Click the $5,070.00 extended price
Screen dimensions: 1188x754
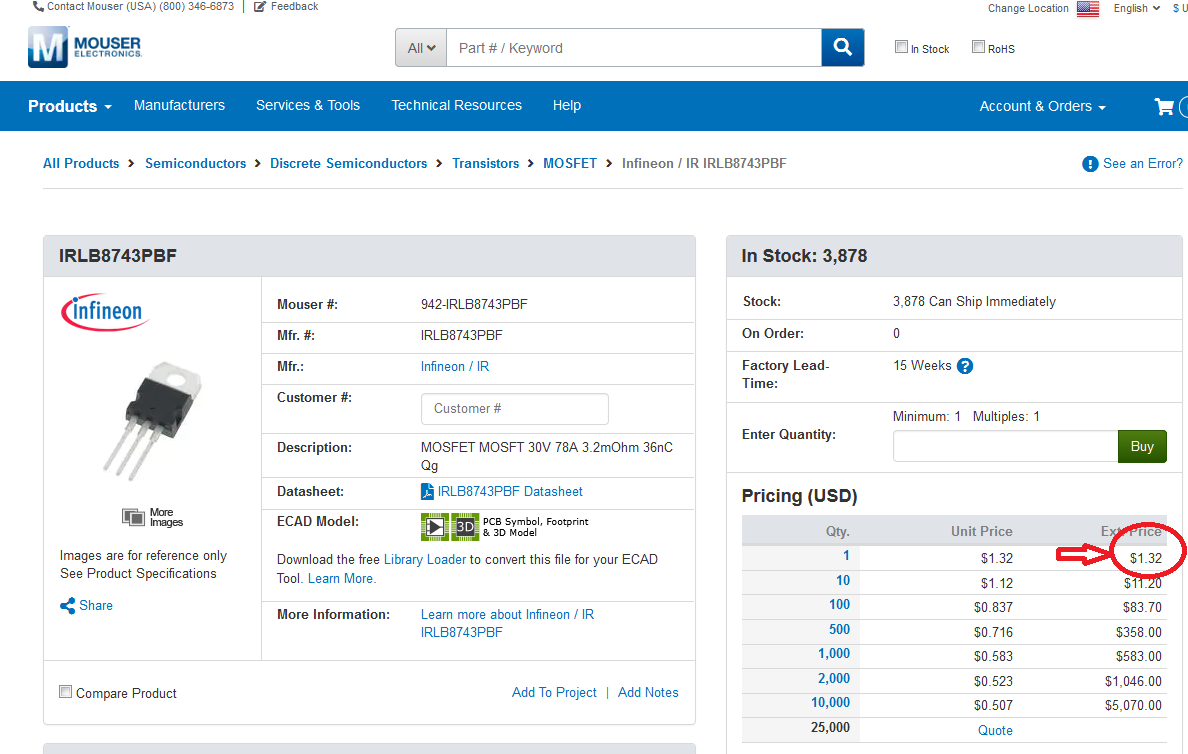pos(1133,706)
